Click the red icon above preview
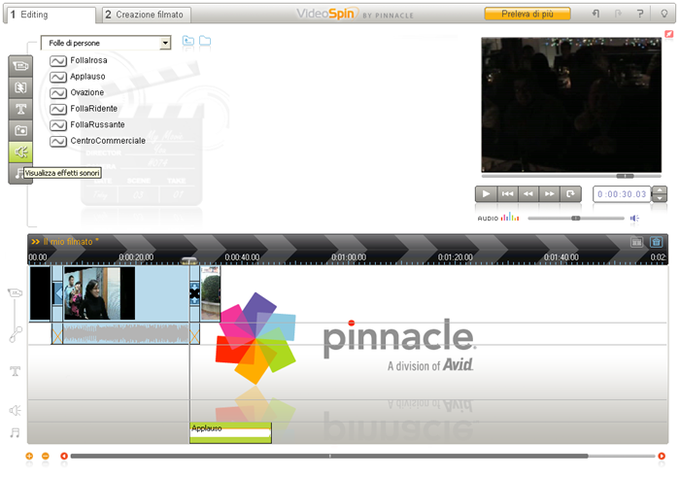The width and height of the screenshot is (680, 477). [x=669, y=33]
